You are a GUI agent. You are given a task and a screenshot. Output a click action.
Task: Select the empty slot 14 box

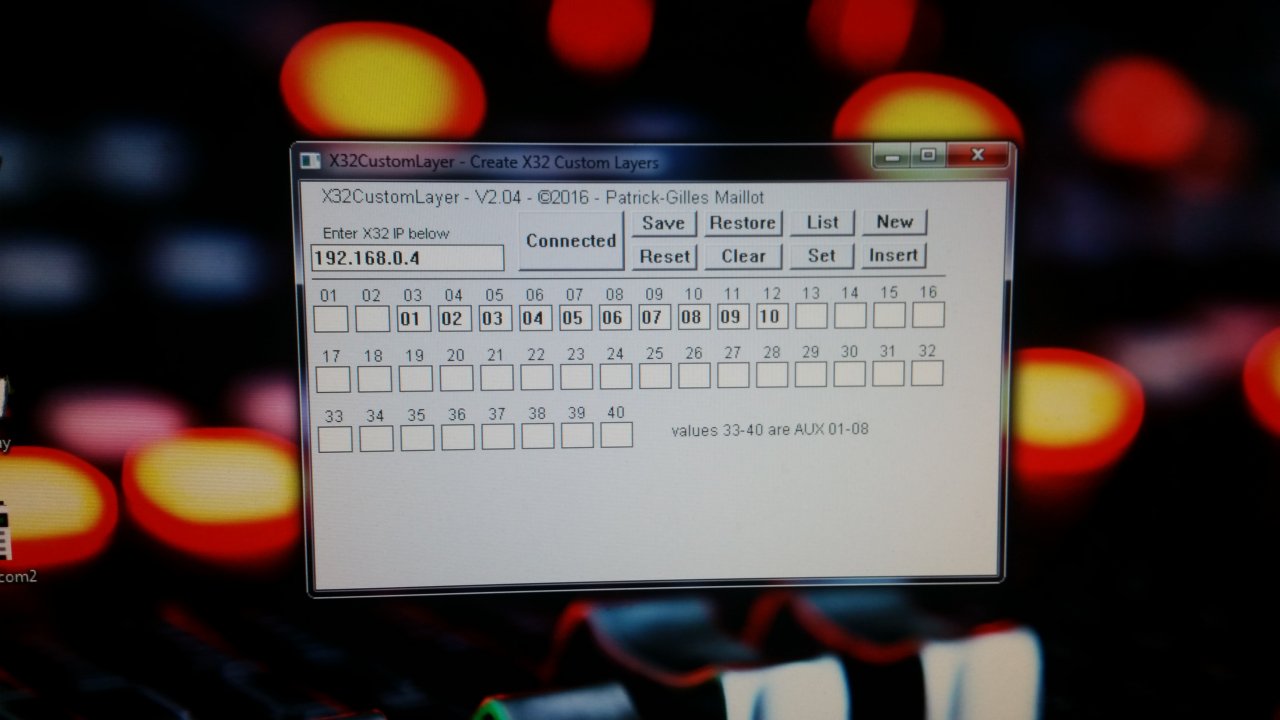pos(850,315)
